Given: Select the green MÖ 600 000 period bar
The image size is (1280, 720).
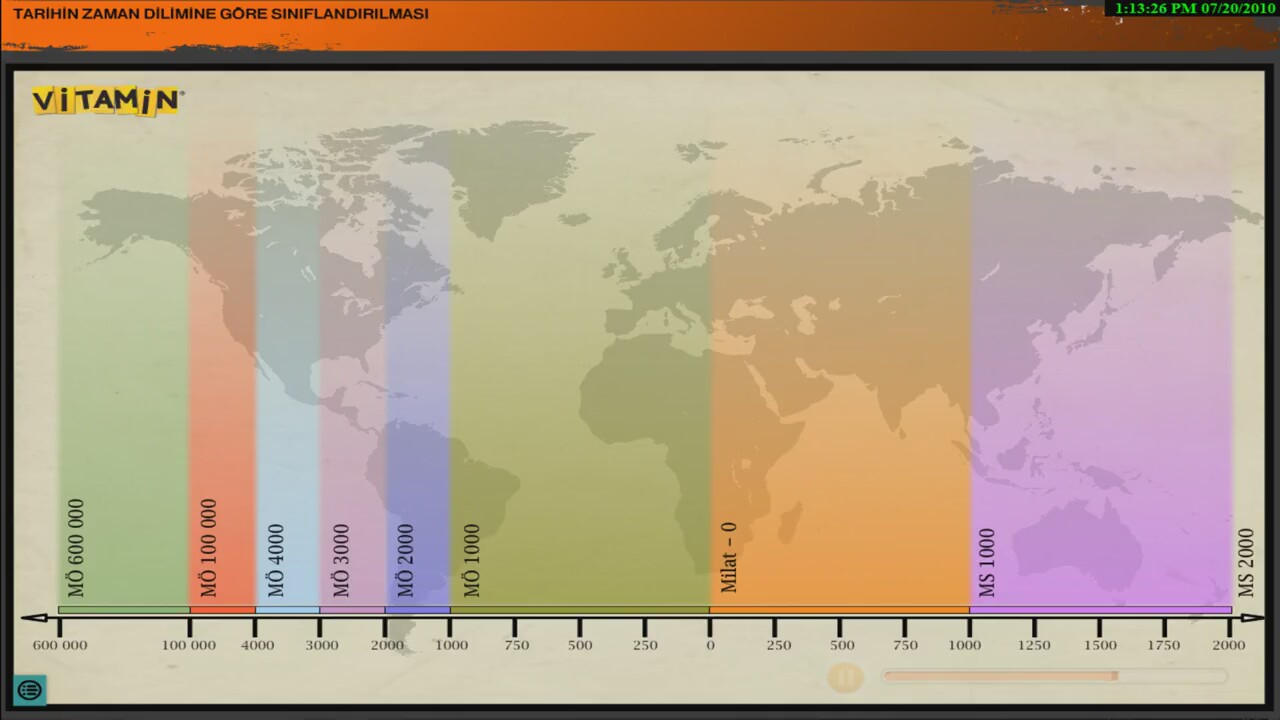Looking at the screenshot, I should coord(124,610).
